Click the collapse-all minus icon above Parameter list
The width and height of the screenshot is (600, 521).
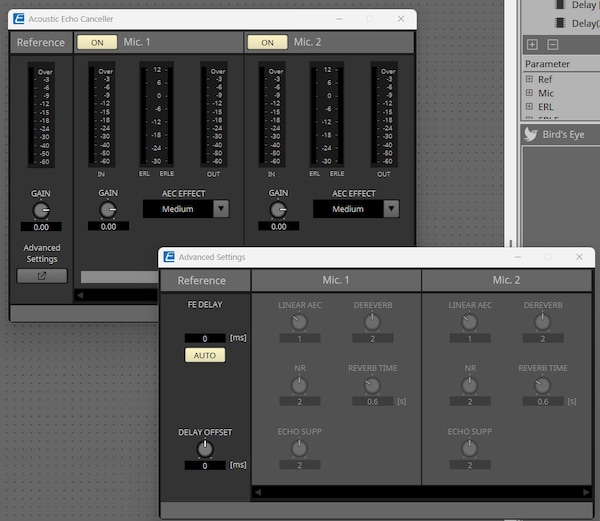(x=552, y=44)
